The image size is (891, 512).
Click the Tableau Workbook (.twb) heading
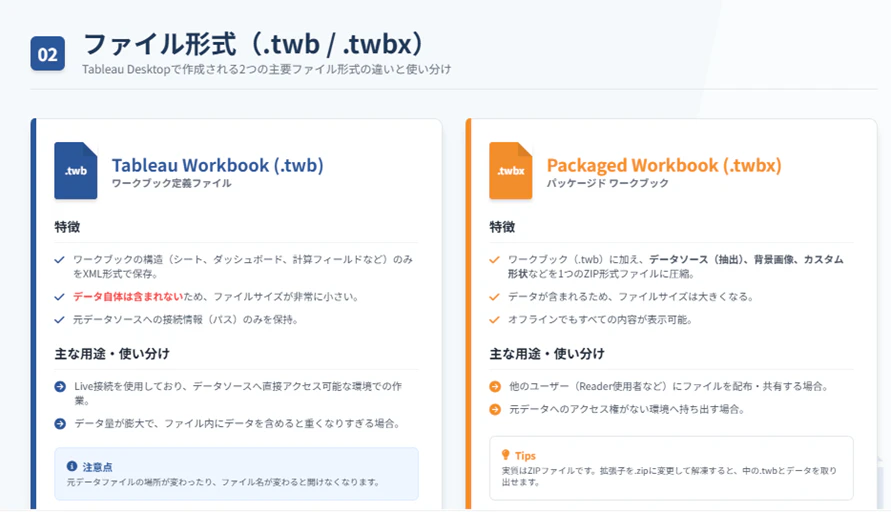pos(218,165)
